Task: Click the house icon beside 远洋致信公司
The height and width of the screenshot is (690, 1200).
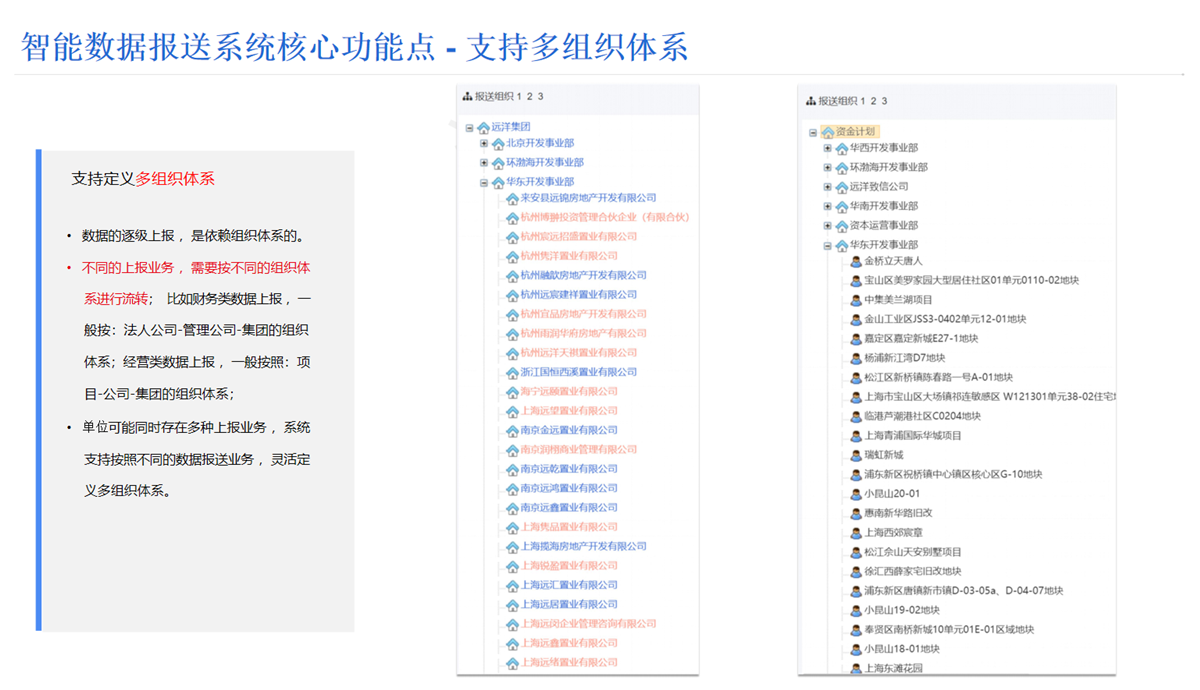Action: pos(842,188)
